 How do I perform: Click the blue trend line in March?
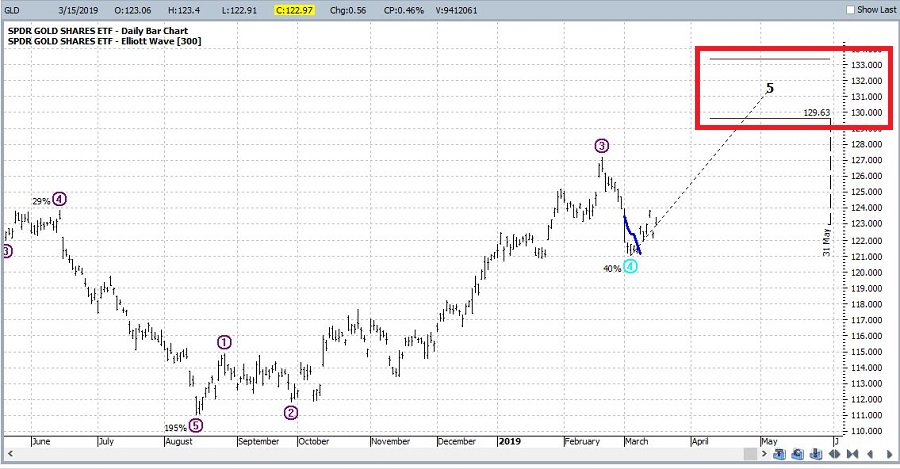point(632,234)
